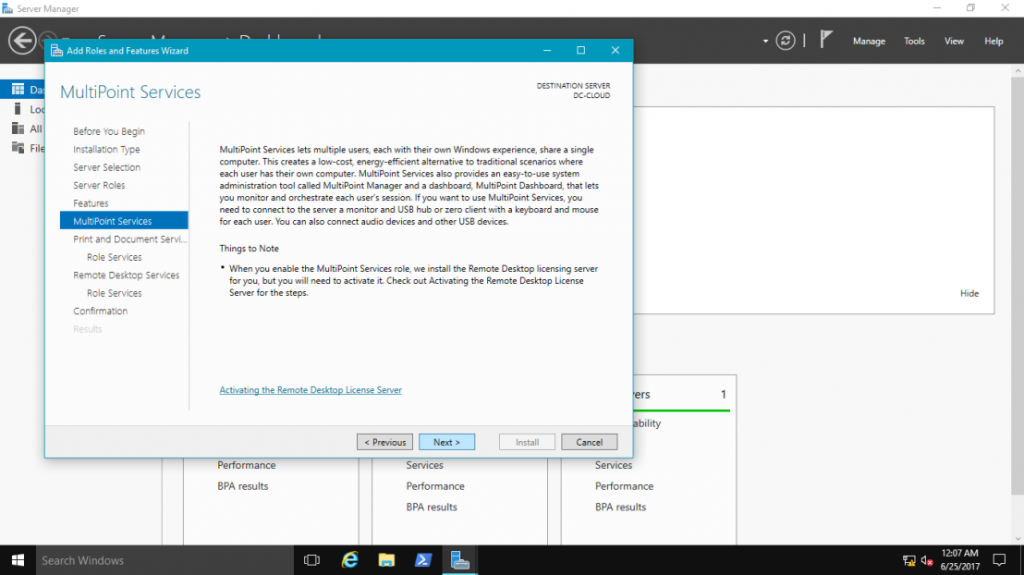Open the notifications flag icon
This screenshot has width=1024, height=575.
[x=826, y=39]
